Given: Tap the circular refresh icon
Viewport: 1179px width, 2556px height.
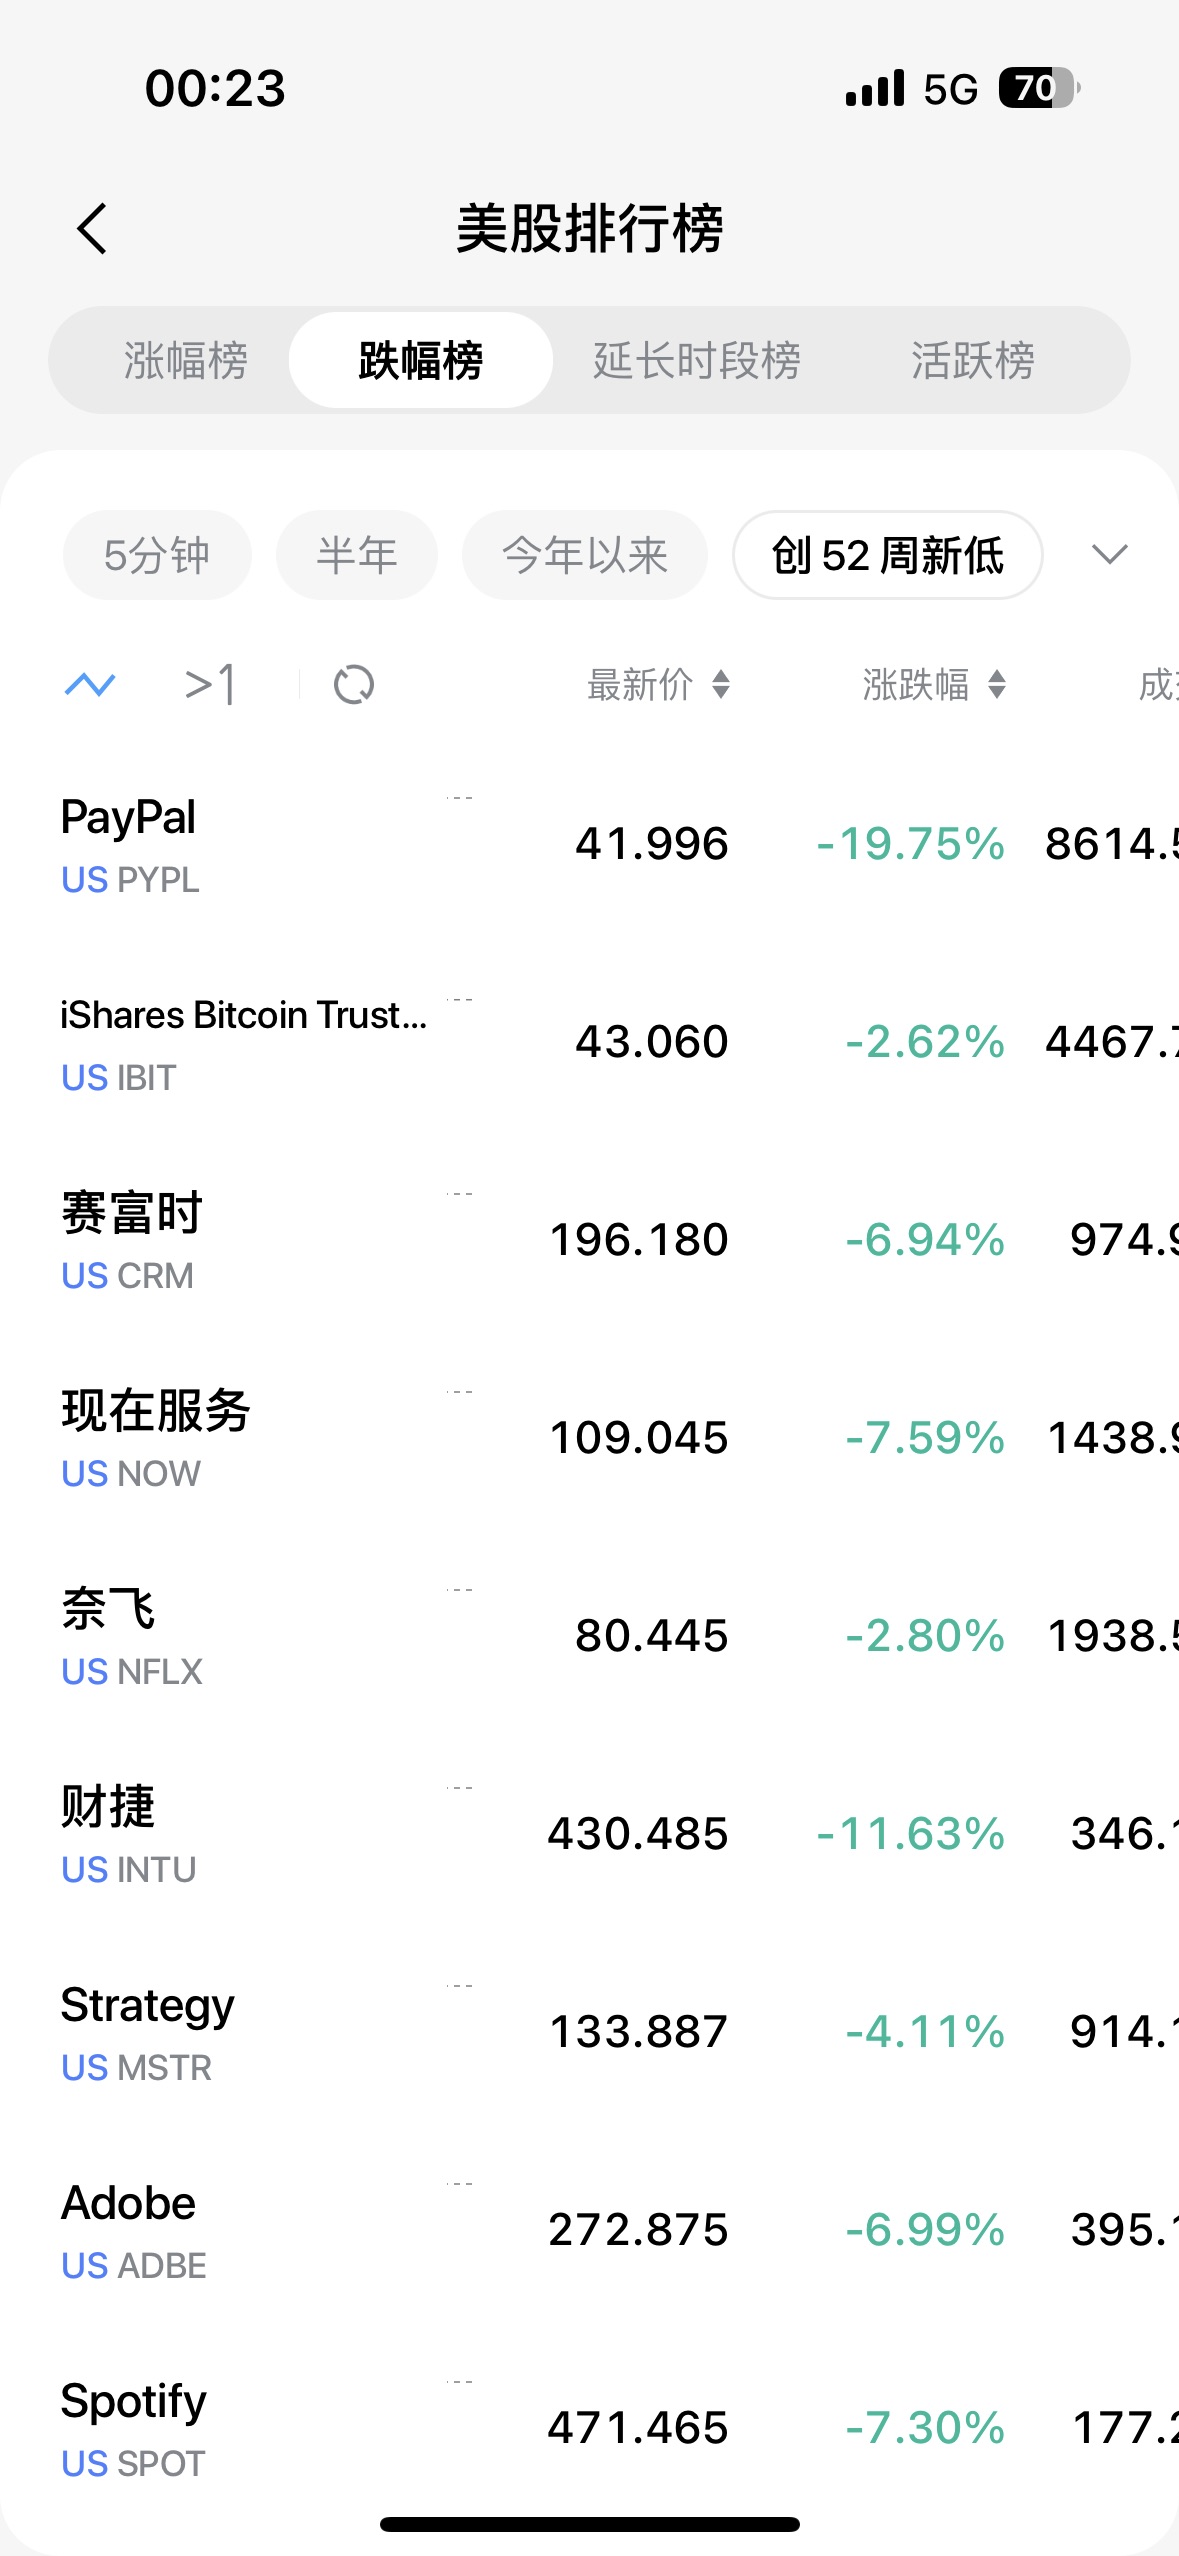Looking at the screenshot, I should pos(353,685).
